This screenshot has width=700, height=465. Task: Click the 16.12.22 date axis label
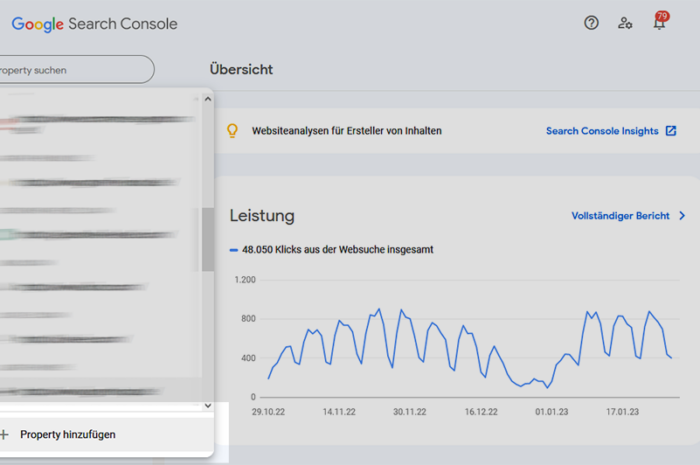pyautogui.click(x=481, y=412)
